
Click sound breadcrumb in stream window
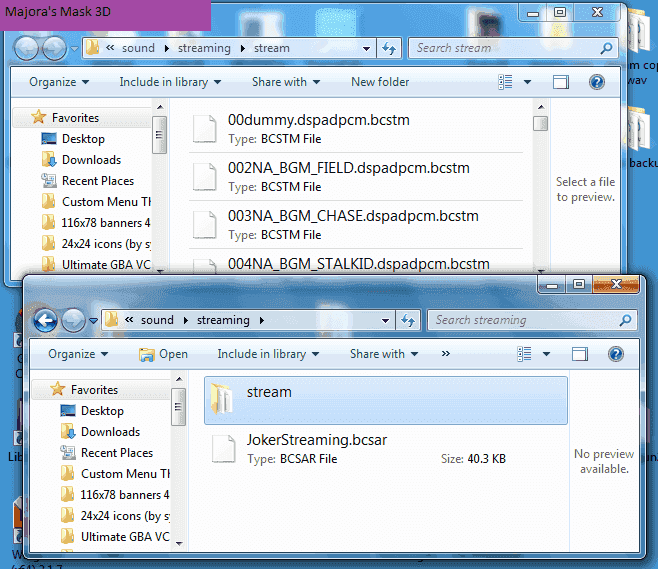[x=138, y=48]
